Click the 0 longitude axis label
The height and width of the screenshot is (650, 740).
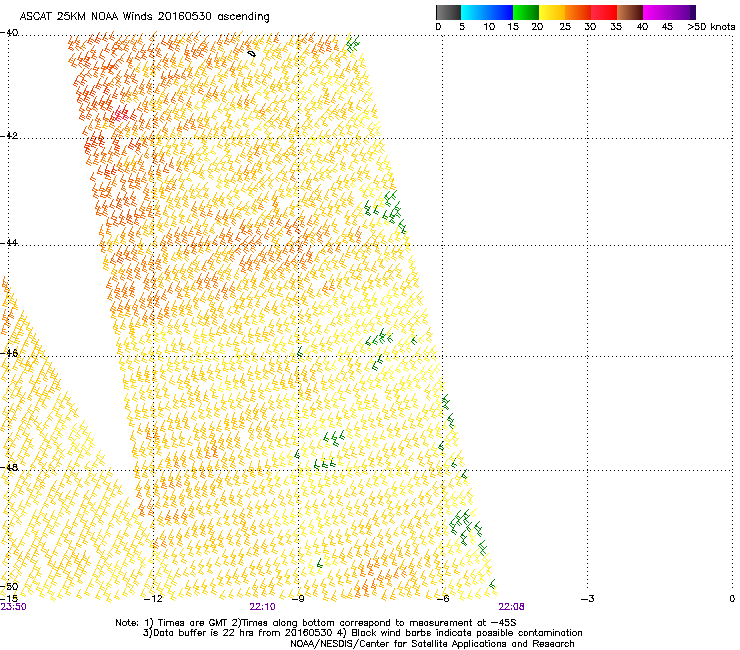[732, 599]
